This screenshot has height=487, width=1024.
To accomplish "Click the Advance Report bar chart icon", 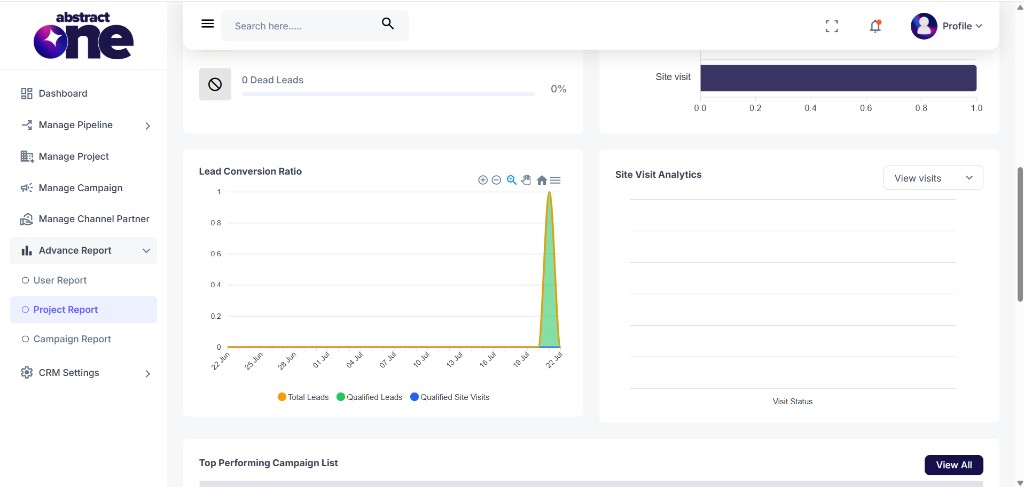I will pos(27,250).
